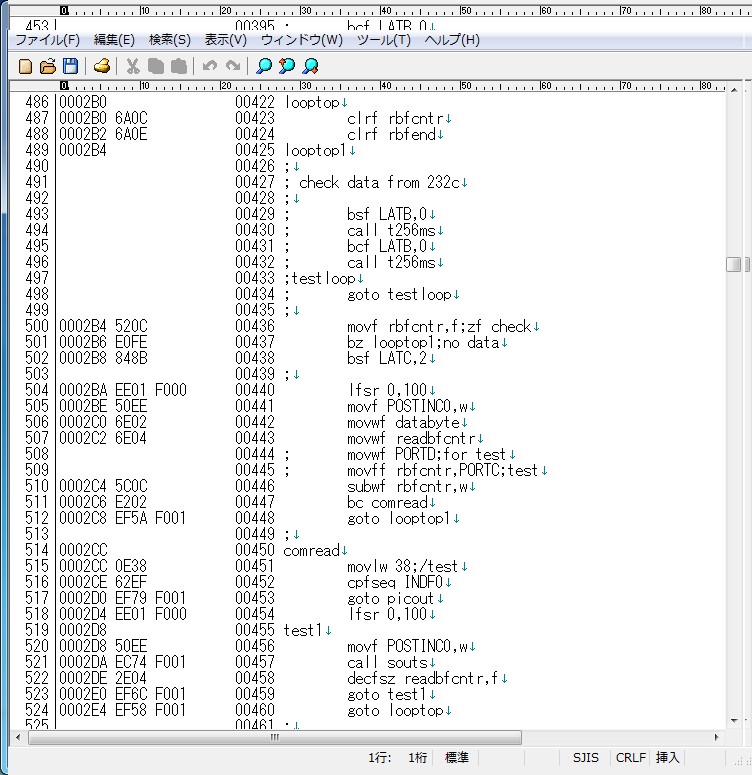The height and width of the screenshot is (775, 752).
Task: Click the horizontal scrollbar right arrow
Action: point(716,737)
